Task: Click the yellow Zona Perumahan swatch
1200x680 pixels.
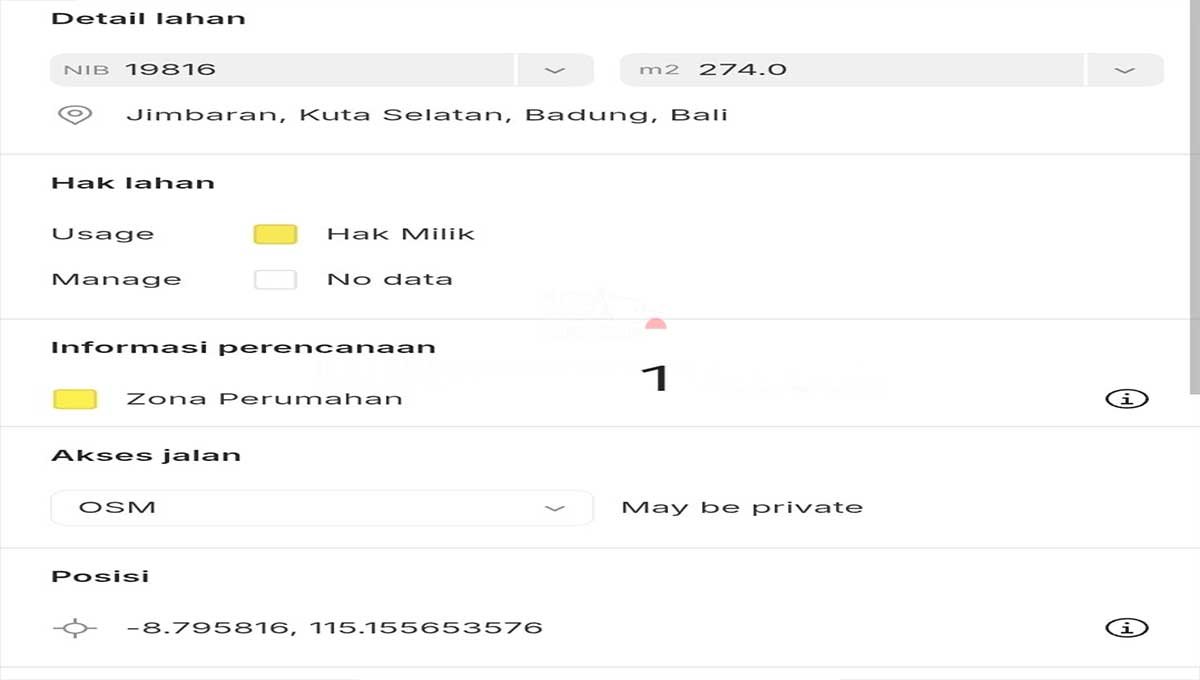Action: tap(75, 399)
